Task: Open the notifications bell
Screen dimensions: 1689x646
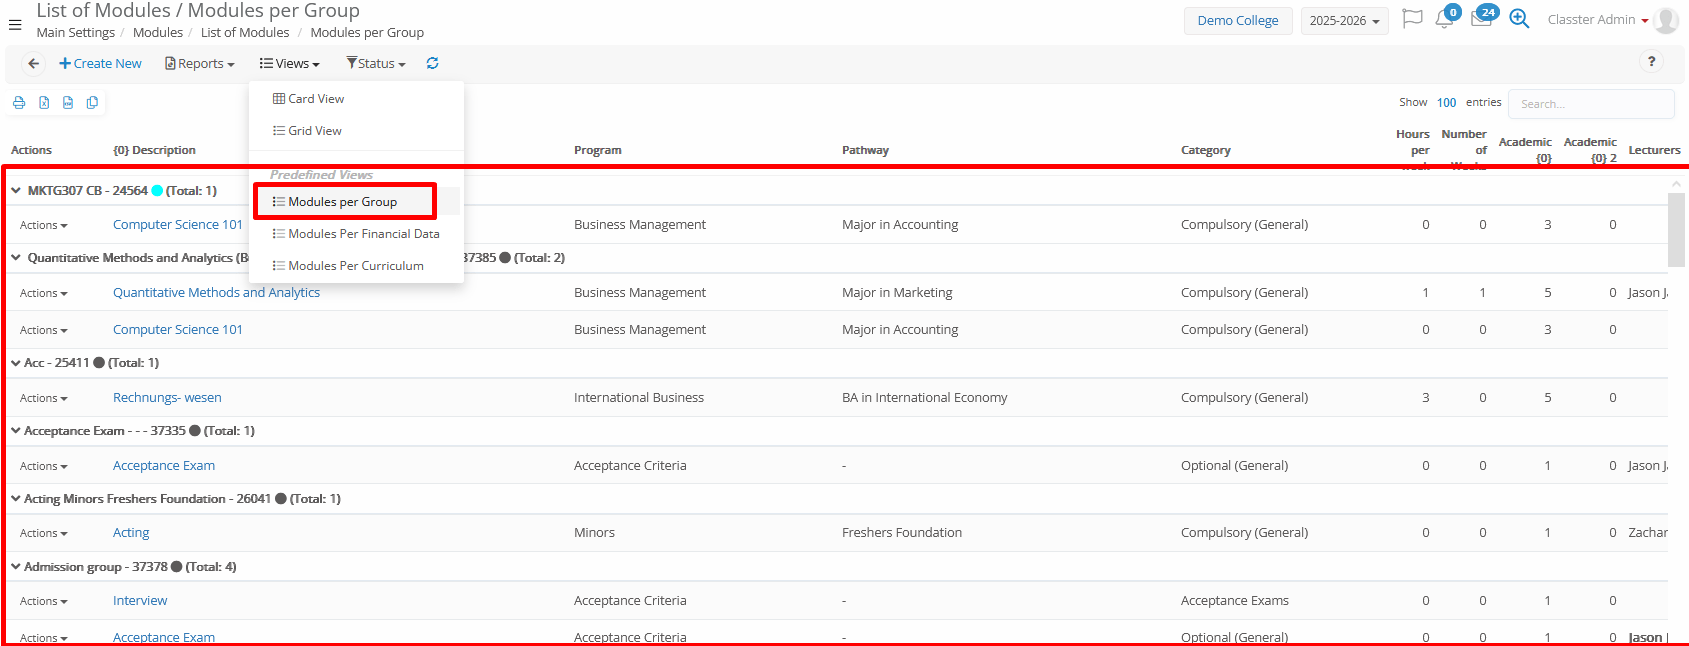Action: [x=1444, y=20]
